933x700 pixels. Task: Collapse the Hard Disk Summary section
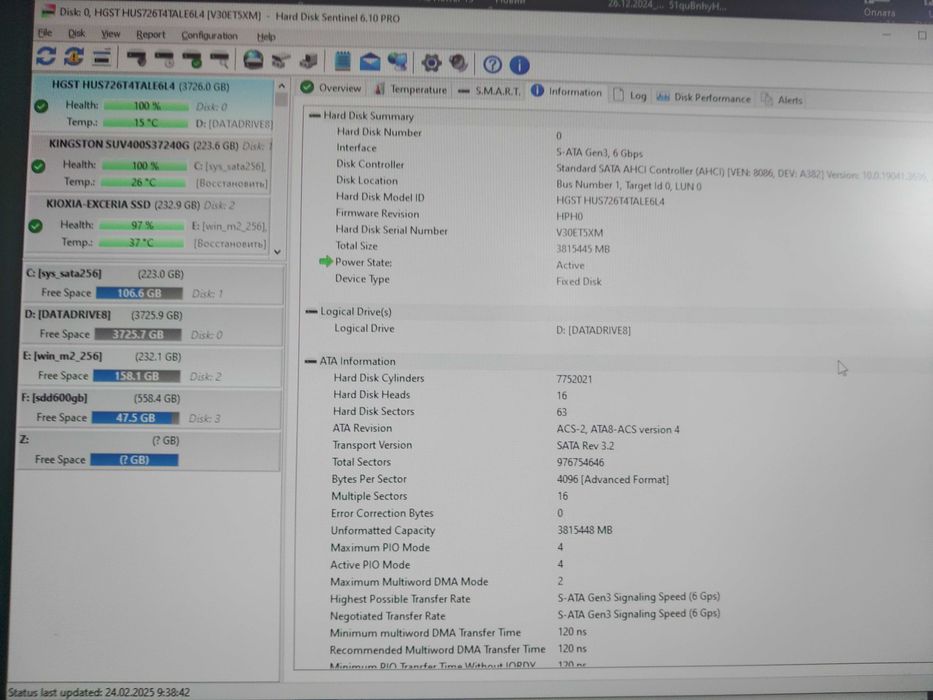[314, 115]
